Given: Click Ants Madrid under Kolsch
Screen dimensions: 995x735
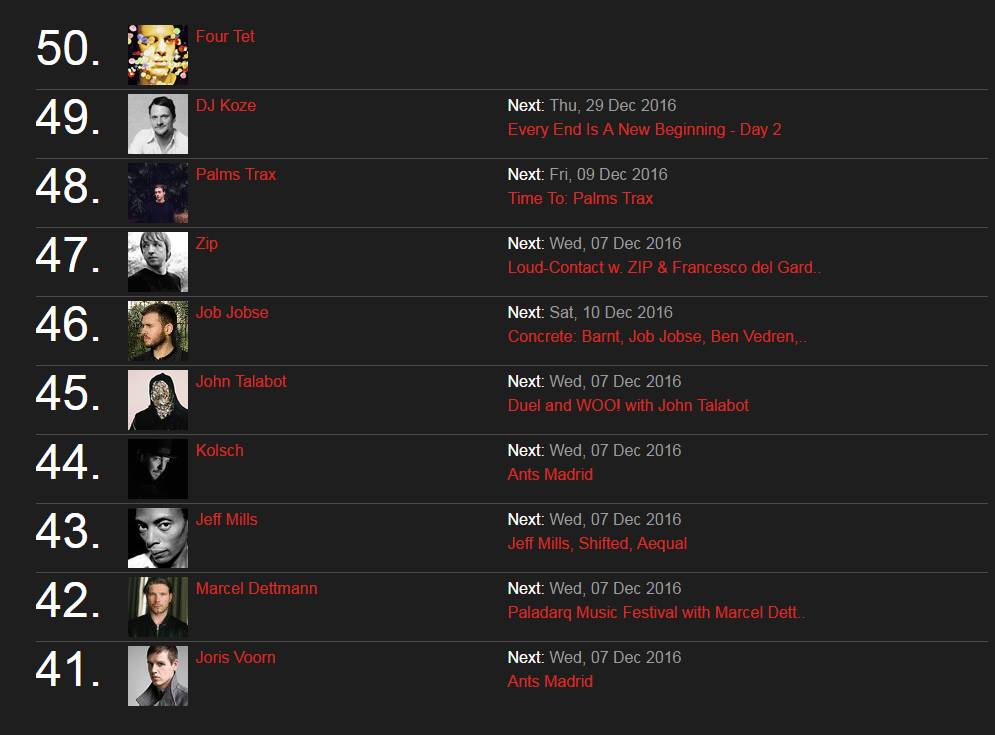Looking at the screenshot, I should pyautogui.click(x=550, y=475).
